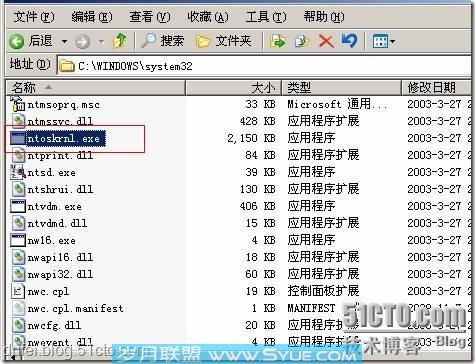Sort by the 修改日期 column header

pos(437,88)
